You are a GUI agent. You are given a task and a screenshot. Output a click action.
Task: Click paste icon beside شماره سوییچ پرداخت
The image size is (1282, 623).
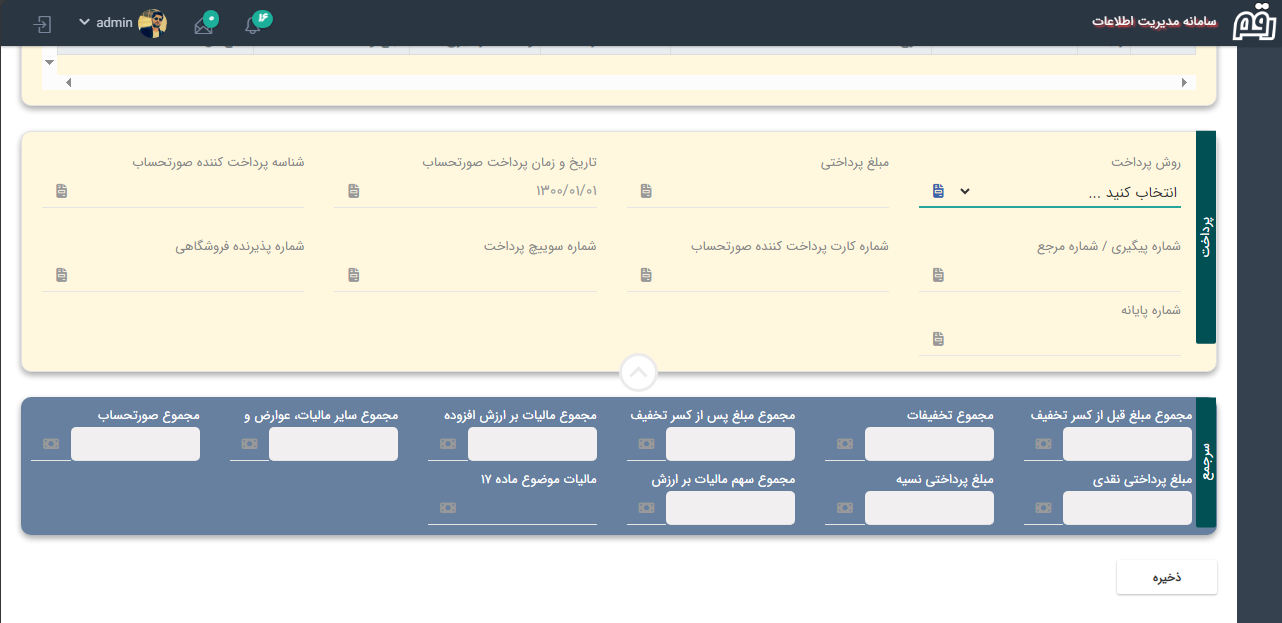click(353, 273)
